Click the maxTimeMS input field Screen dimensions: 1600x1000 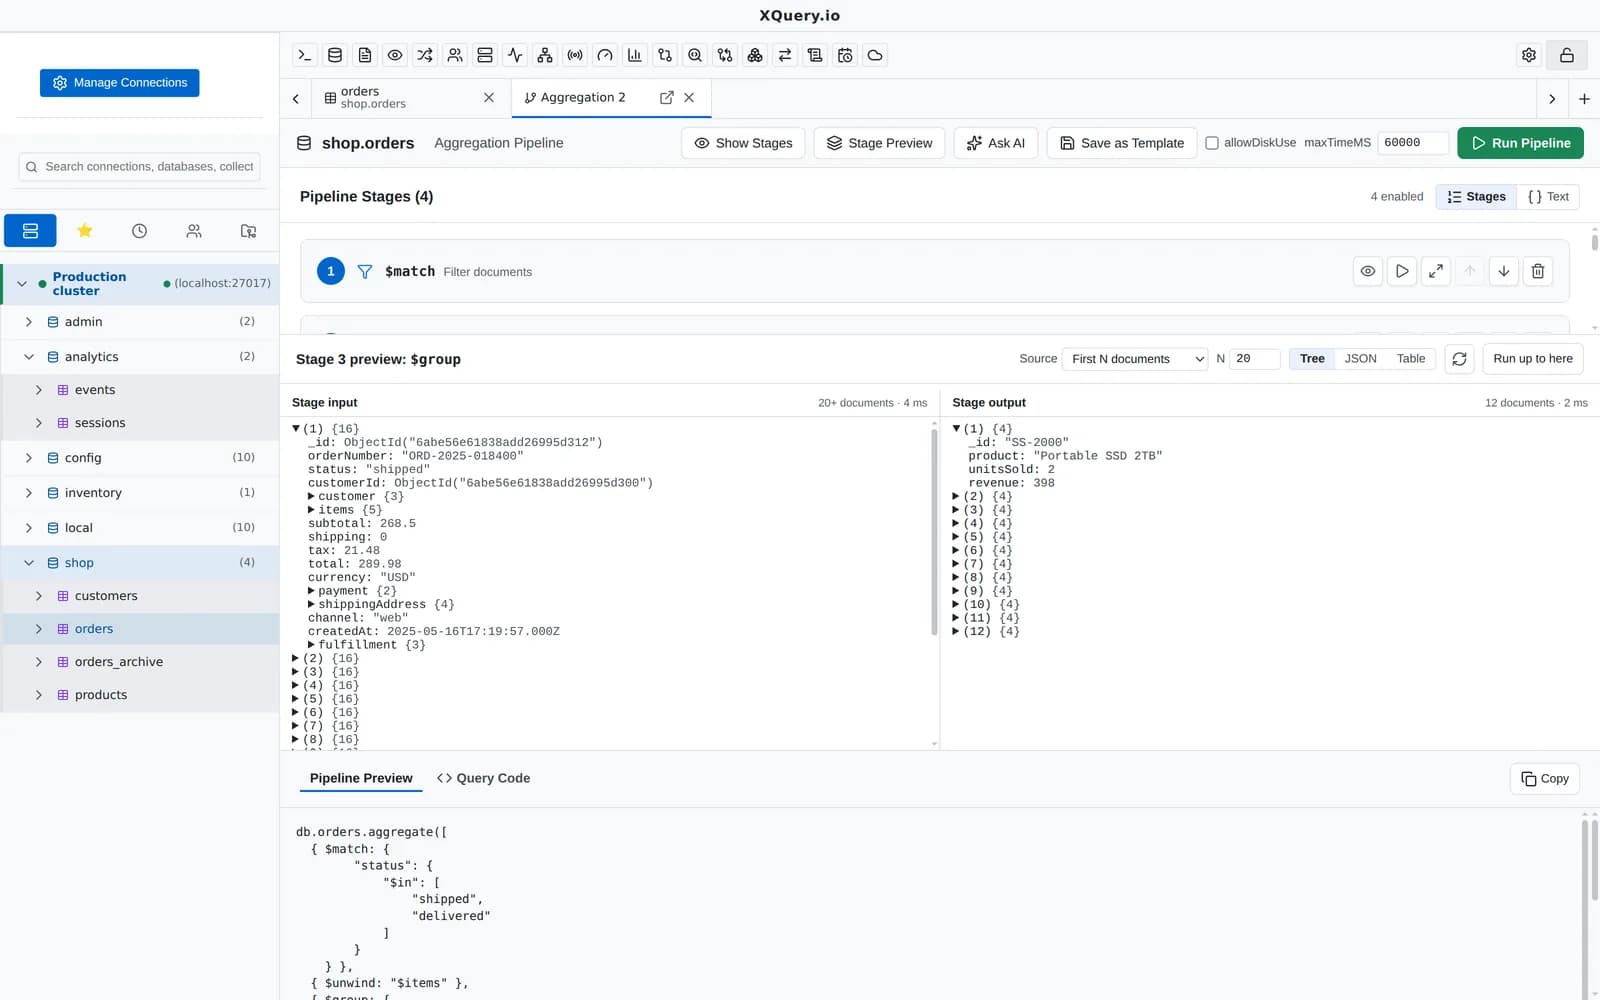click(1413, 143)
